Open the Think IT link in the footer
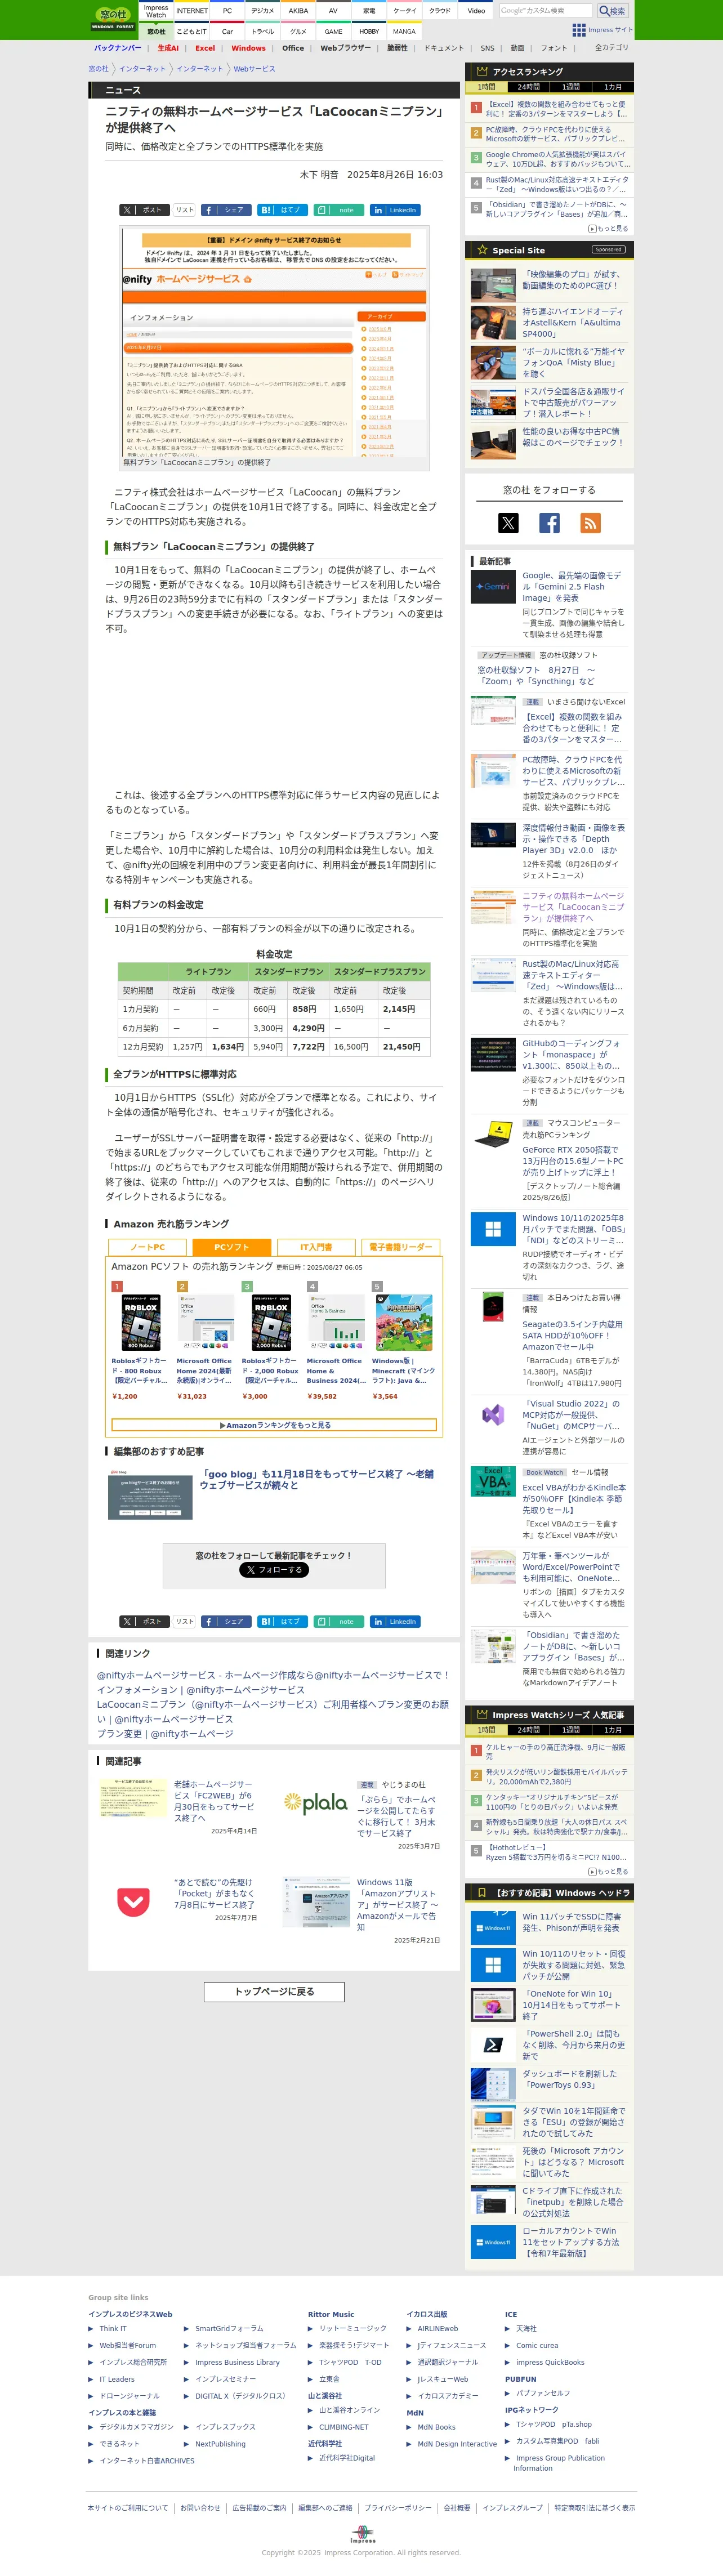Screen dimensions: 723x2576 pos(113,2328)
